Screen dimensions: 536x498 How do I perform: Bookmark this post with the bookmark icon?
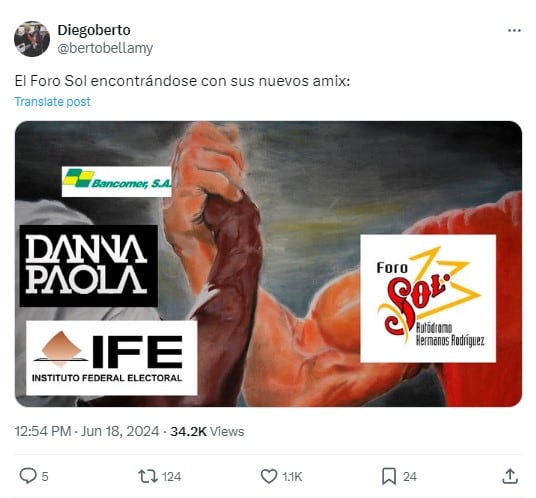tap(389, 476)
